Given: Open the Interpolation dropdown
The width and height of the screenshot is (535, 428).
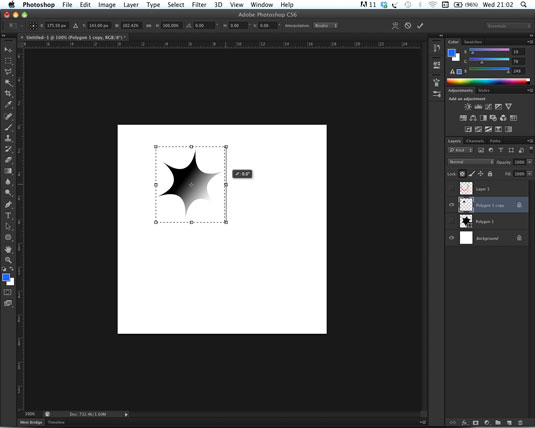Looking at the screenshot, I should point(326,26).
